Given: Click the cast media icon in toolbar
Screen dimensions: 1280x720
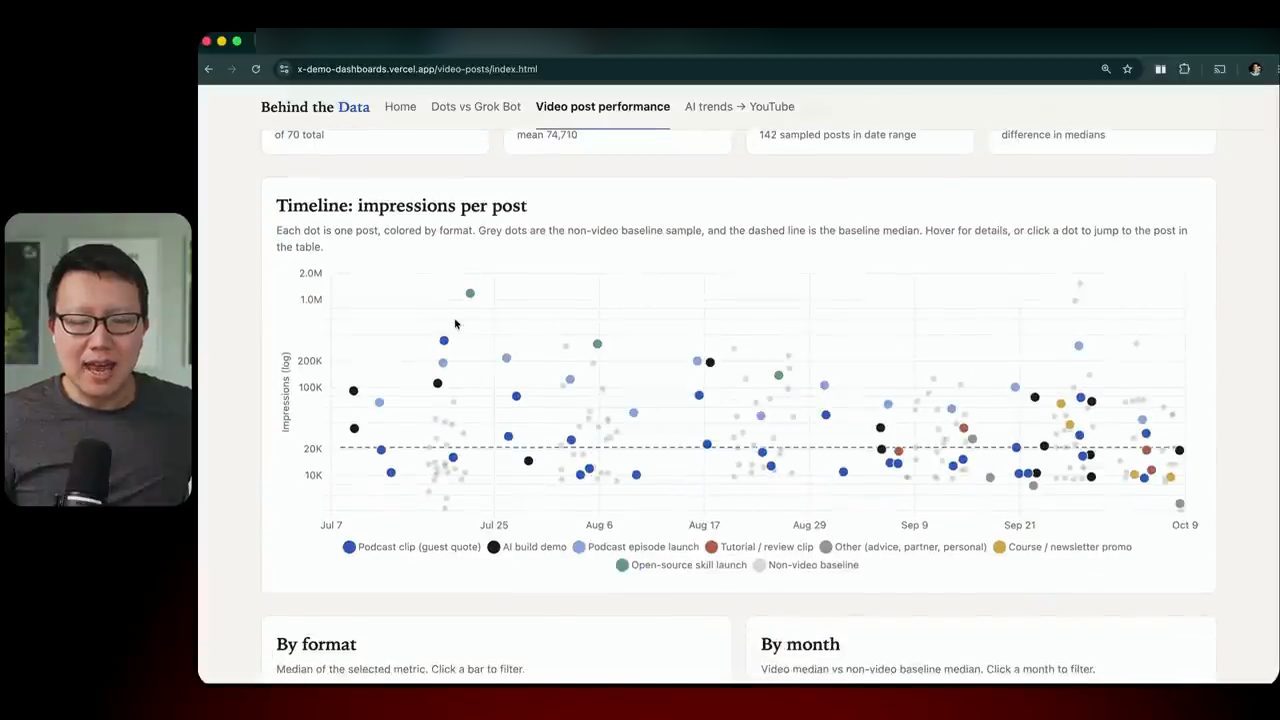Looking at the screenshot, I should tap(1220, 69).
